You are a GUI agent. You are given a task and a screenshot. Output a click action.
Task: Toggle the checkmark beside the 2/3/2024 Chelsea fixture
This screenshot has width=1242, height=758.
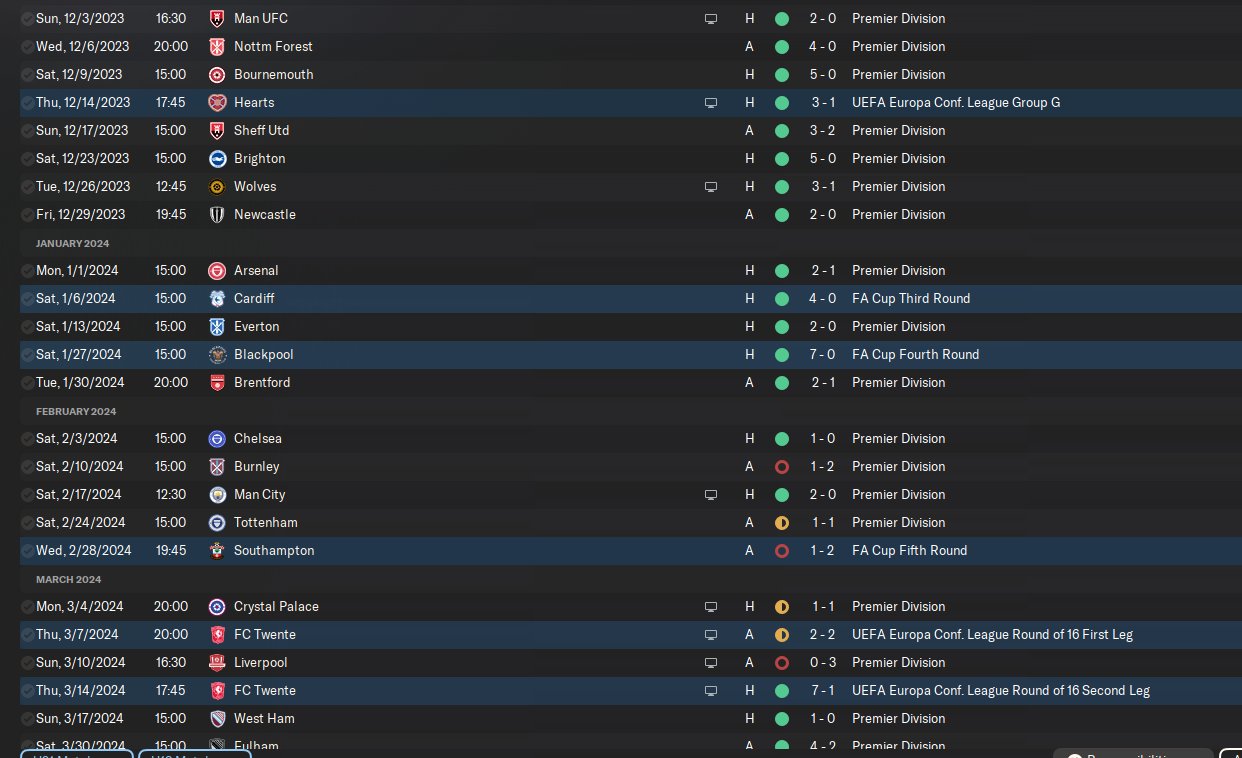point(27,438)
